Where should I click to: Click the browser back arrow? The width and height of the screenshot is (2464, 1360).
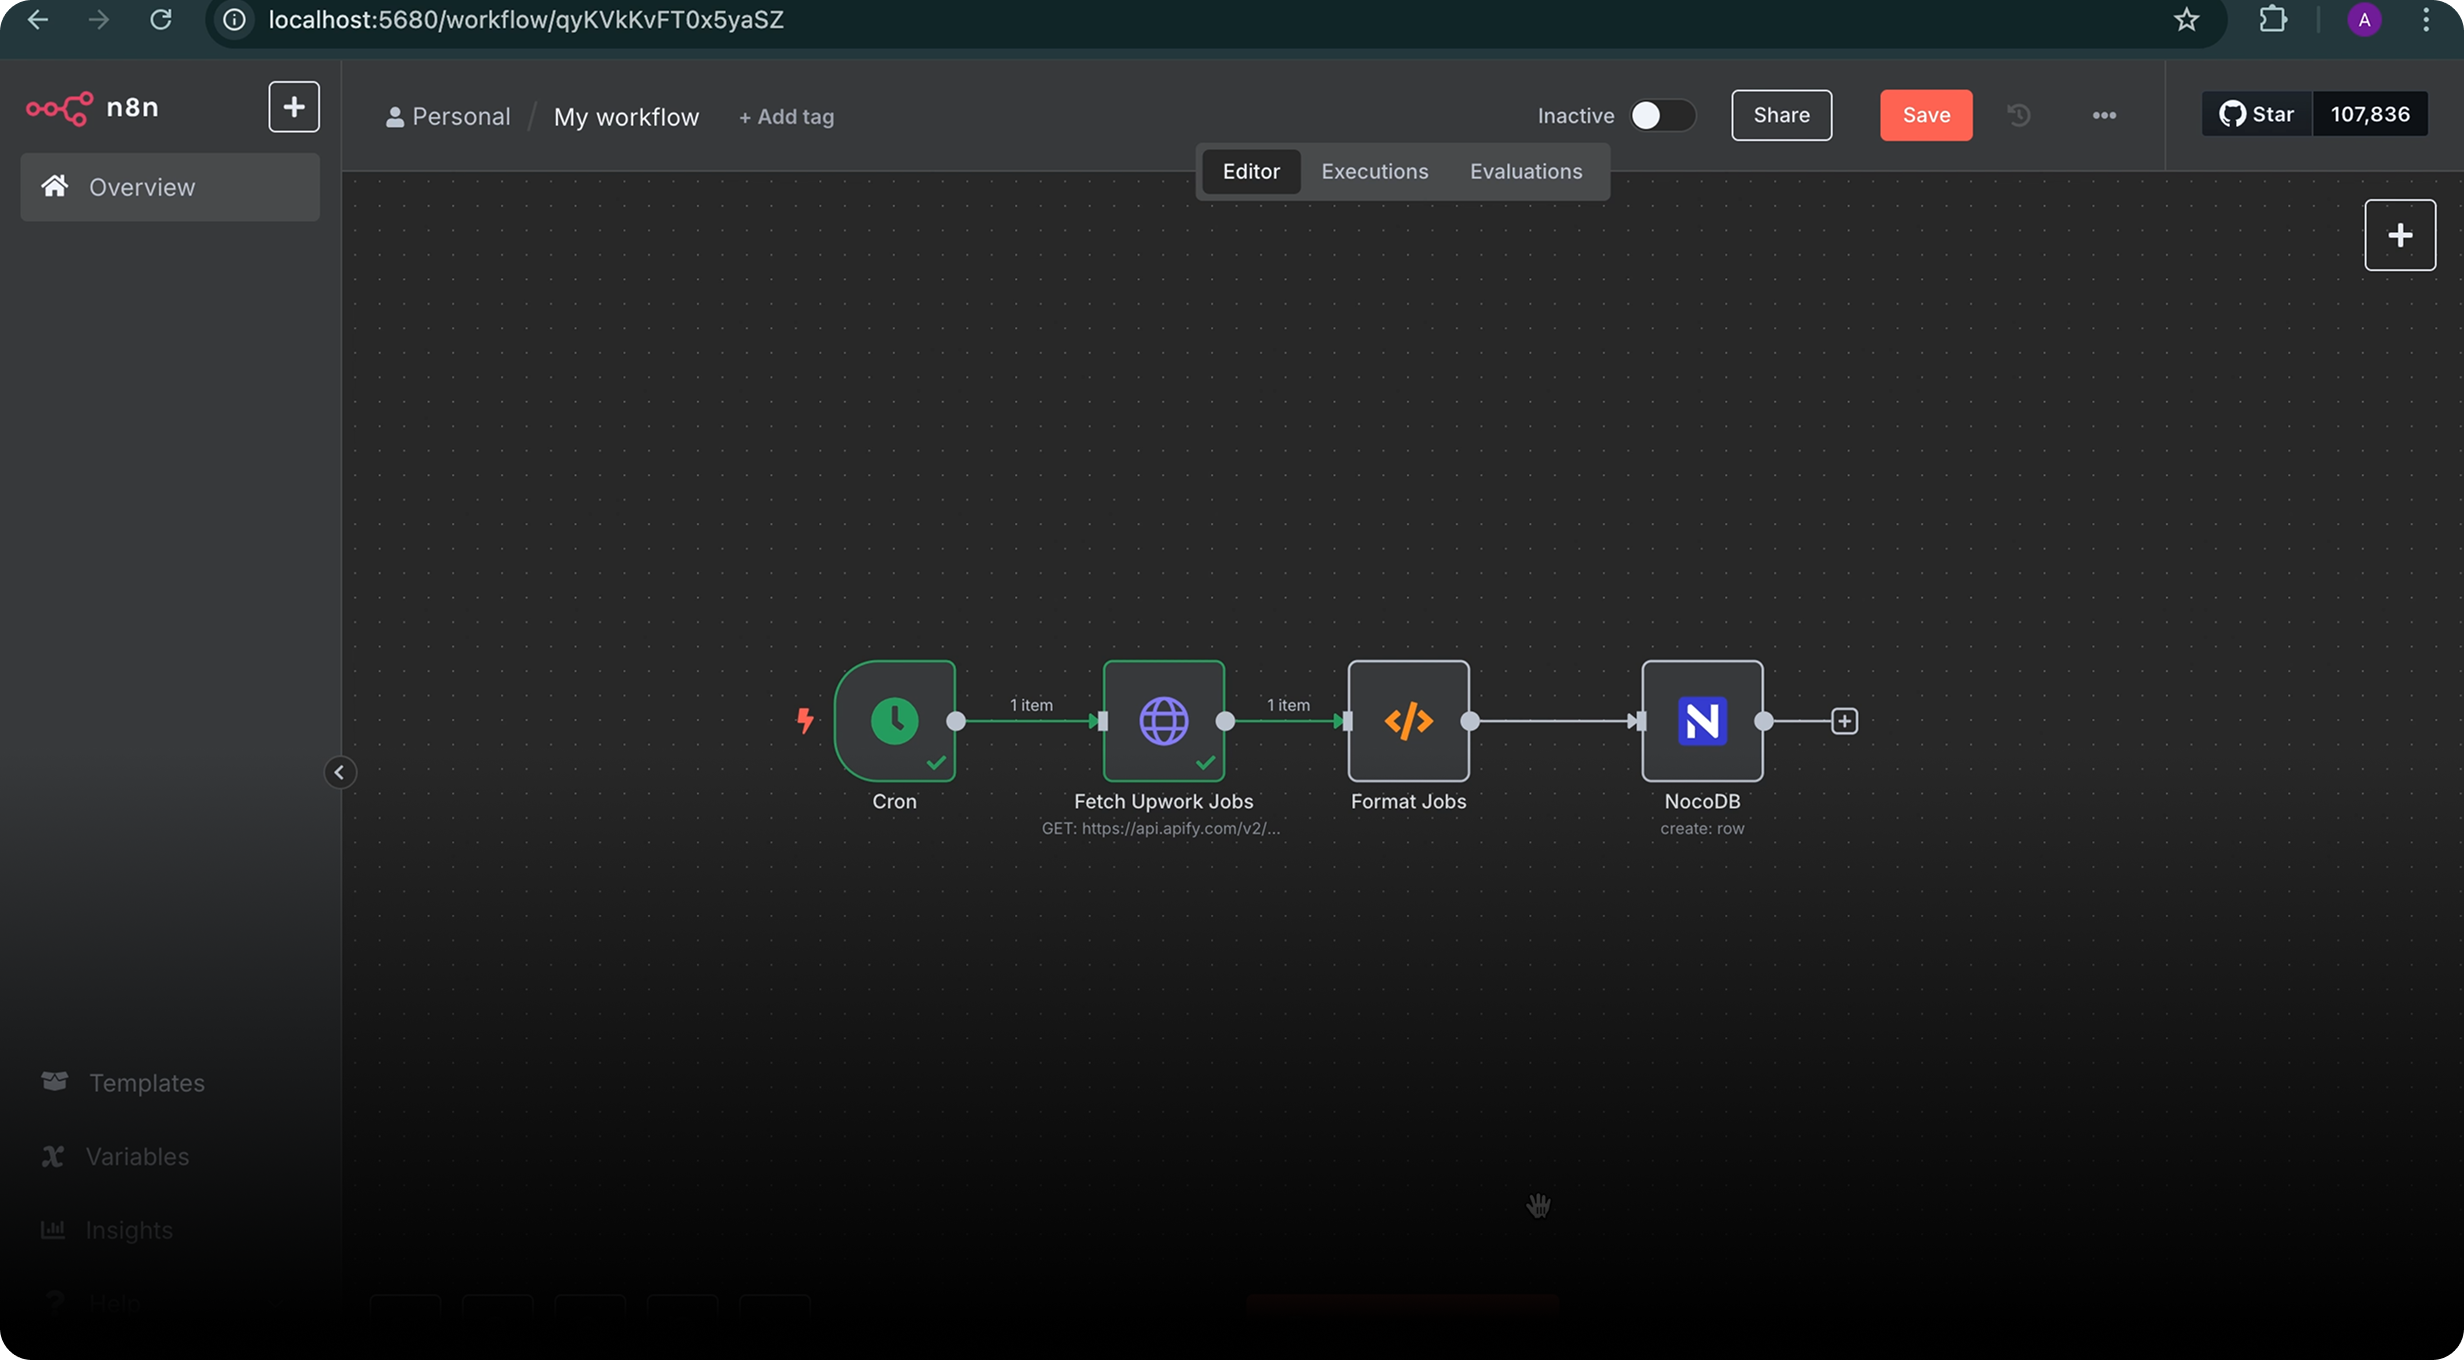pos(38,20)
